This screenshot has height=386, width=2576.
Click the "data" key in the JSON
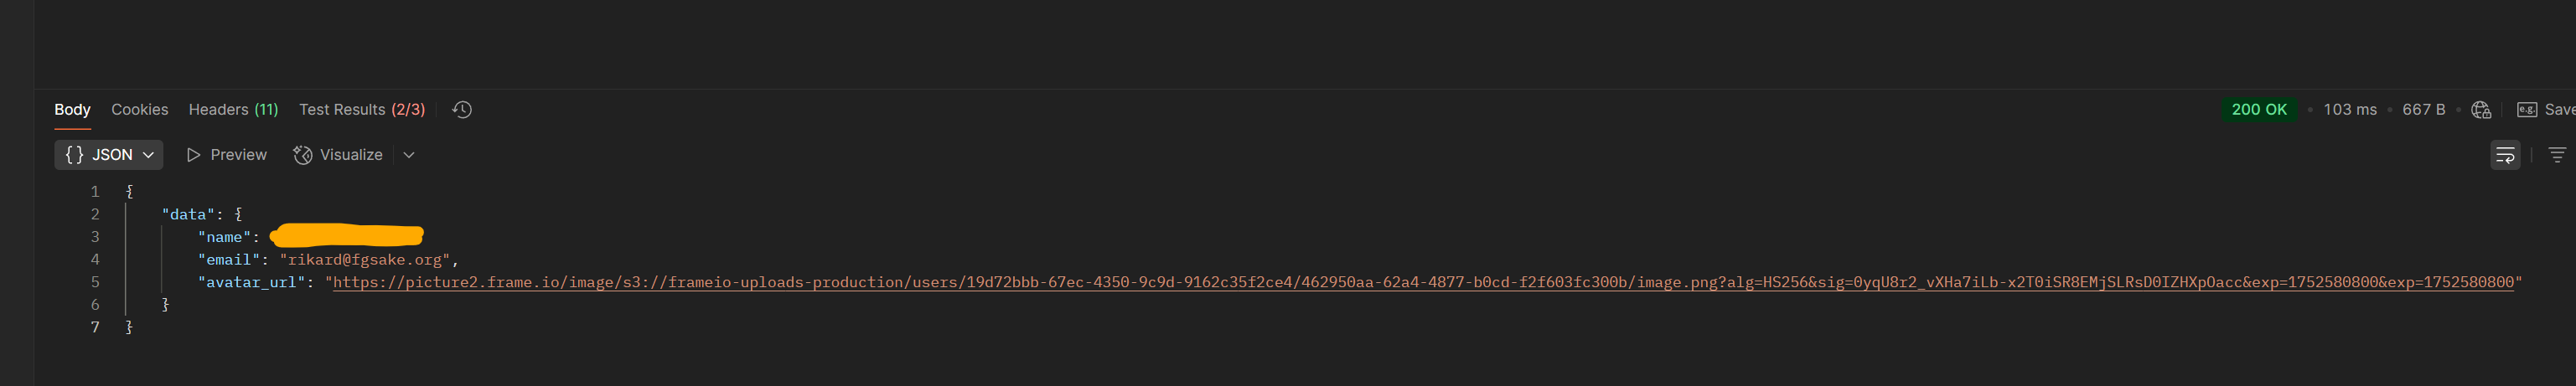(x=188, y=215)
